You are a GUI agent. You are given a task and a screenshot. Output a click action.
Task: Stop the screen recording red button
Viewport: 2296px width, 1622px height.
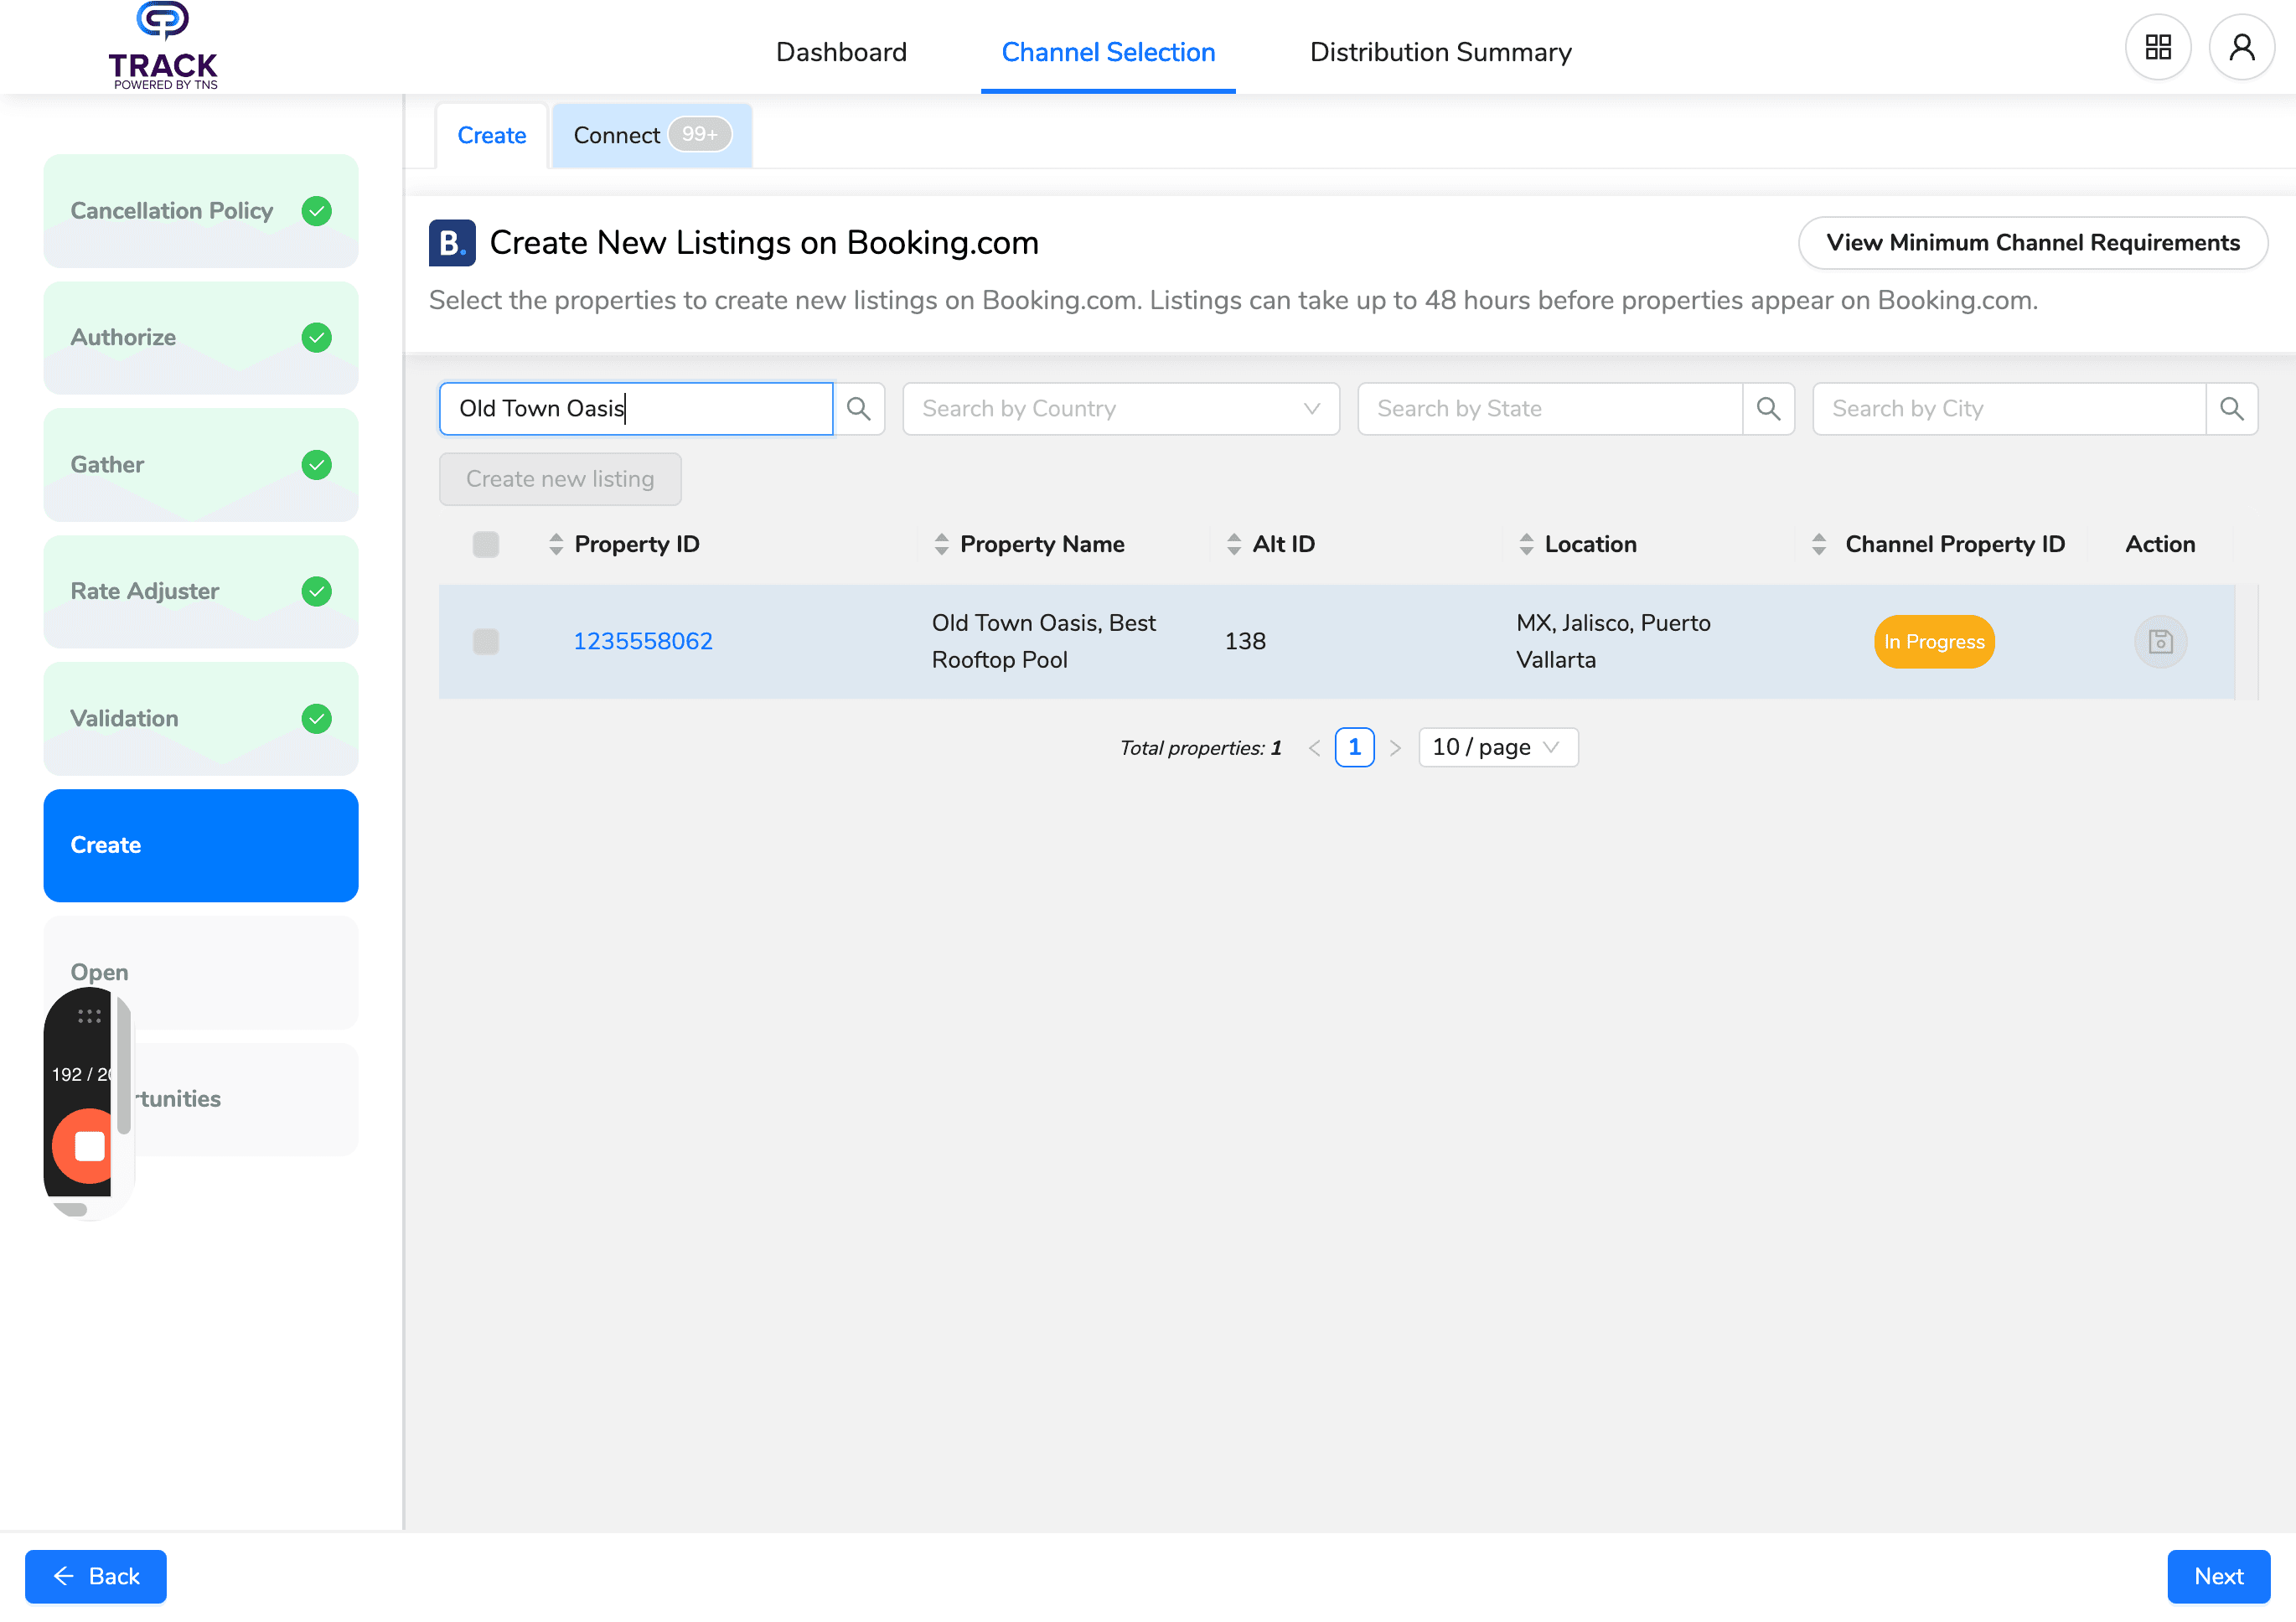tap(88, 1146)
